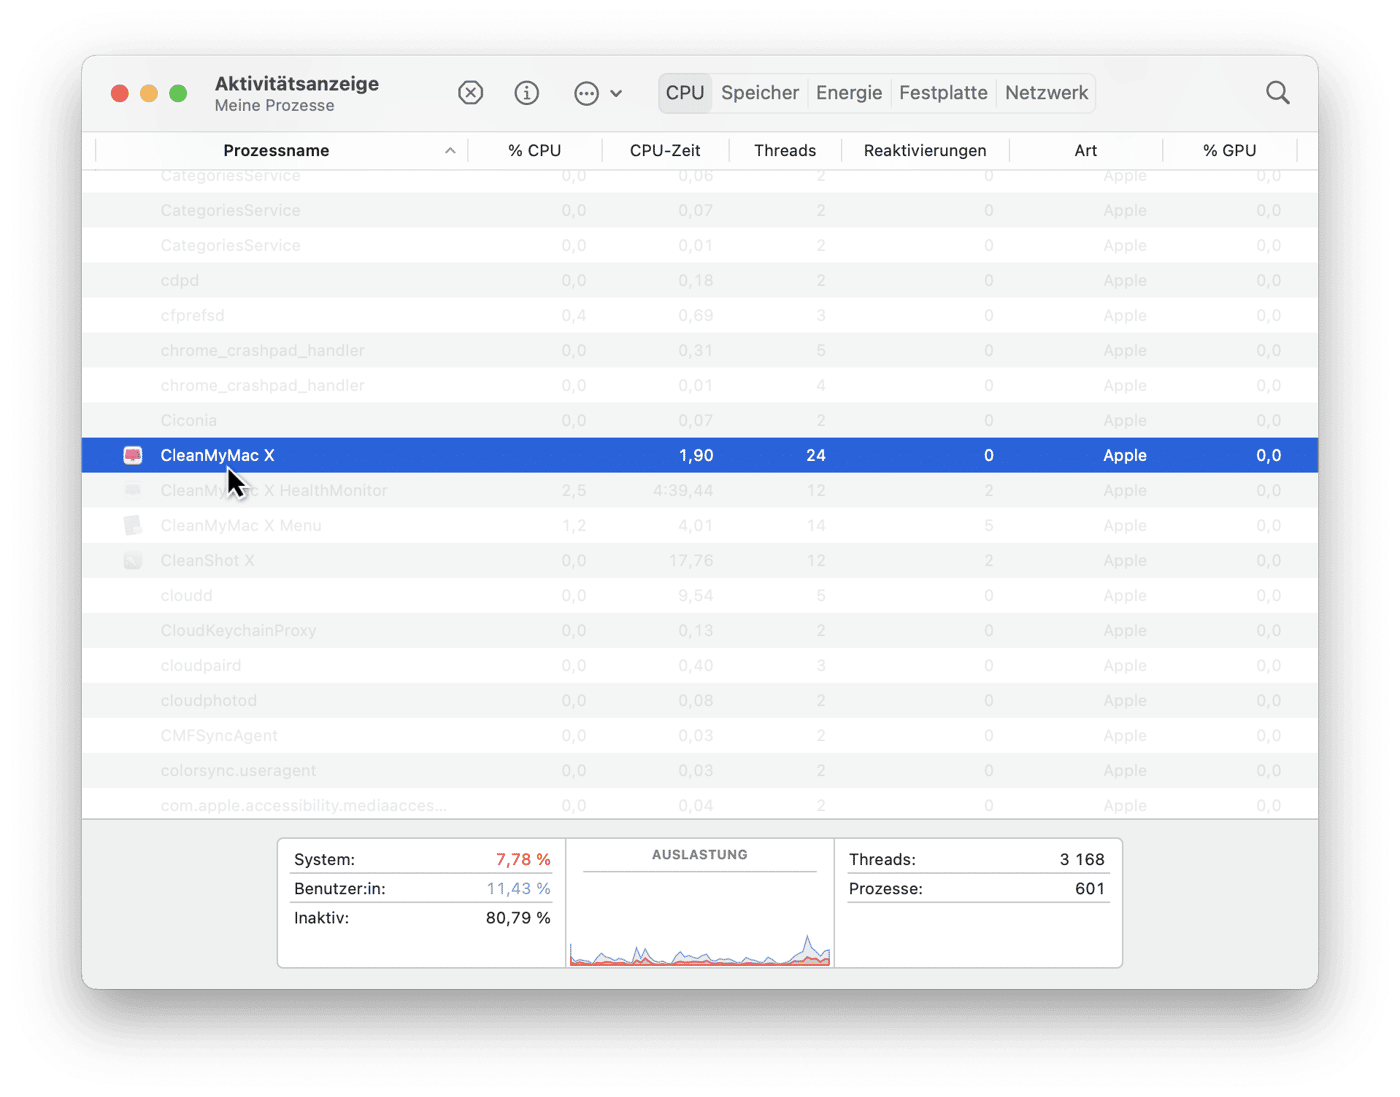Minimize window with yellow button
This screenshot has height=1097, width=1400.
coord(149,93)
